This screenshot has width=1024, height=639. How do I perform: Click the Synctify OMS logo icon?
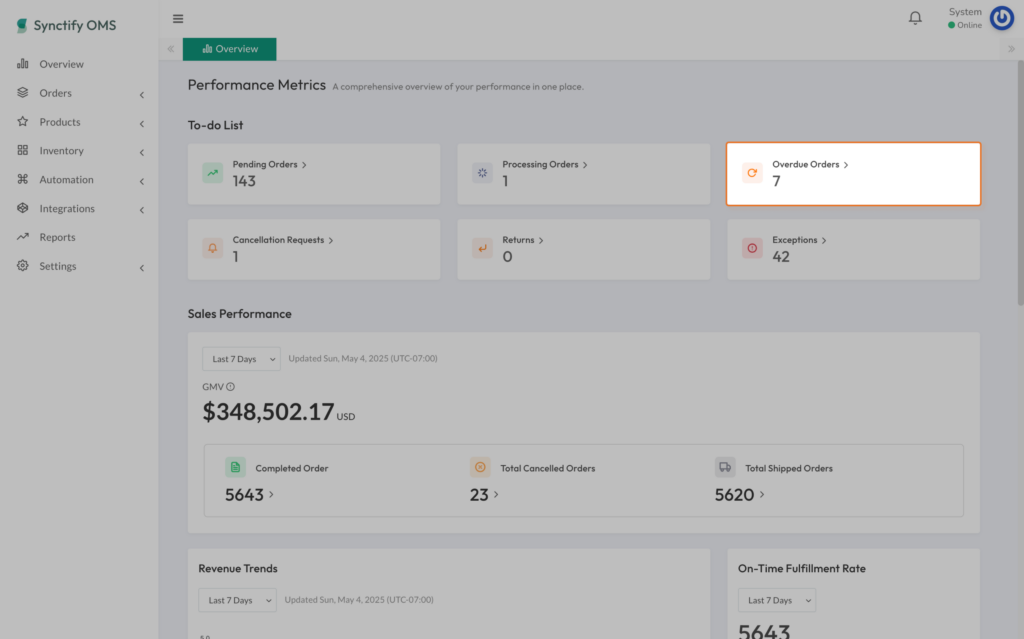22,25
